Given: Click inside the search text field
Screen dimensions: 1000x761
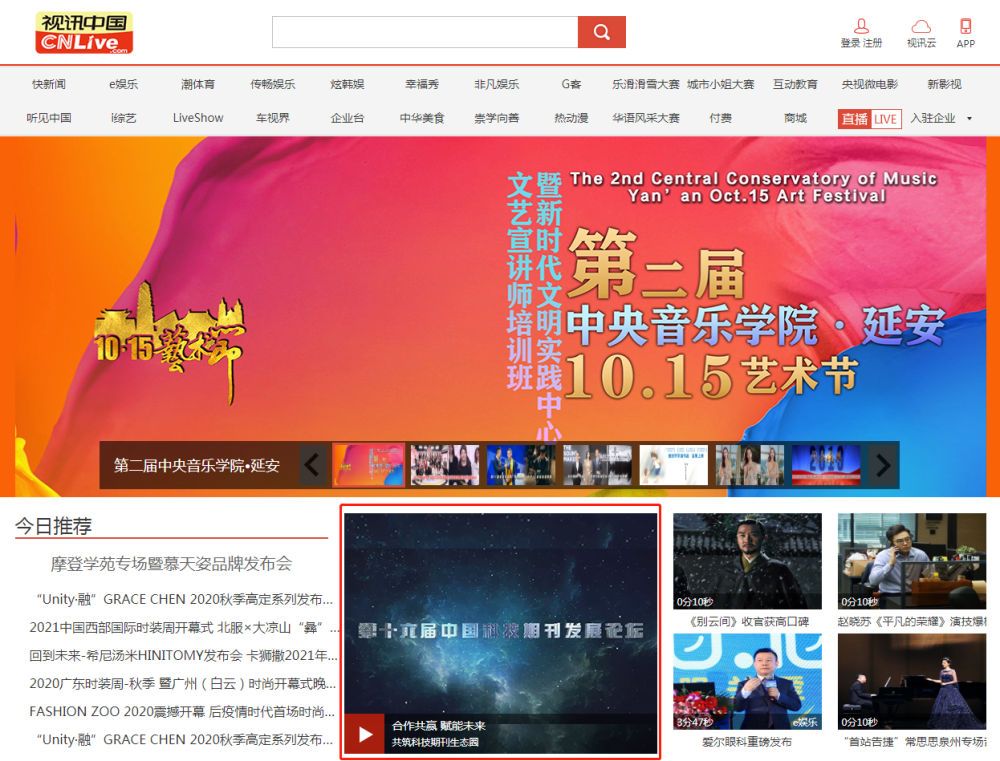Looking at the screenshot, I should (x=424, y=32).
